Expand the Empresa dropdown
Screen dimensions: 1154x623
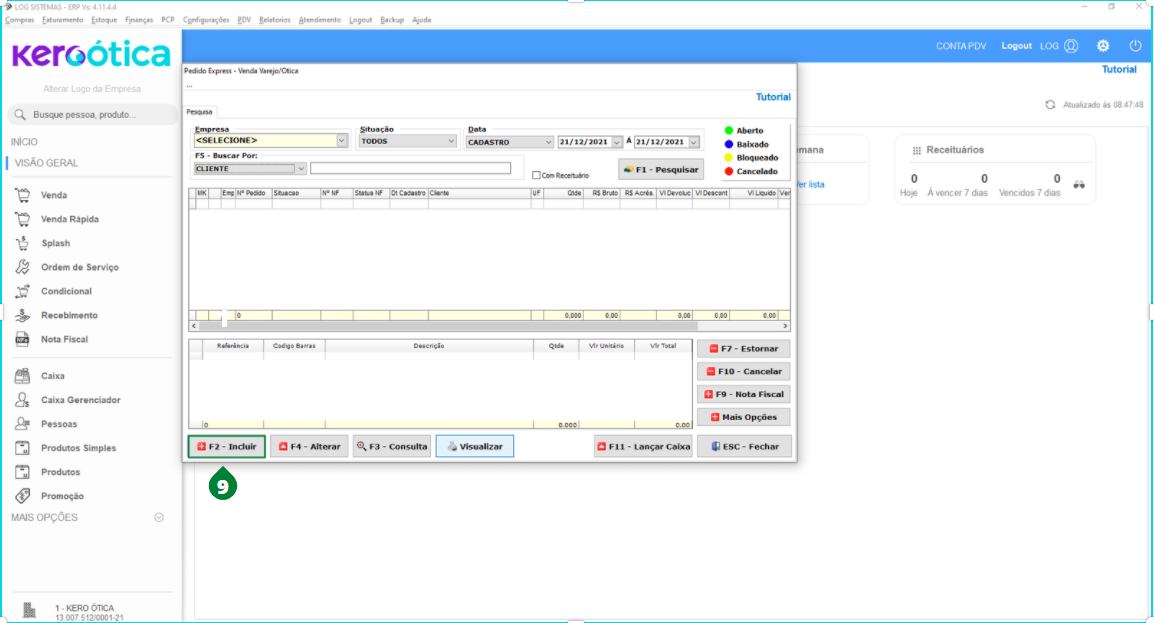(x=341, y=140)
